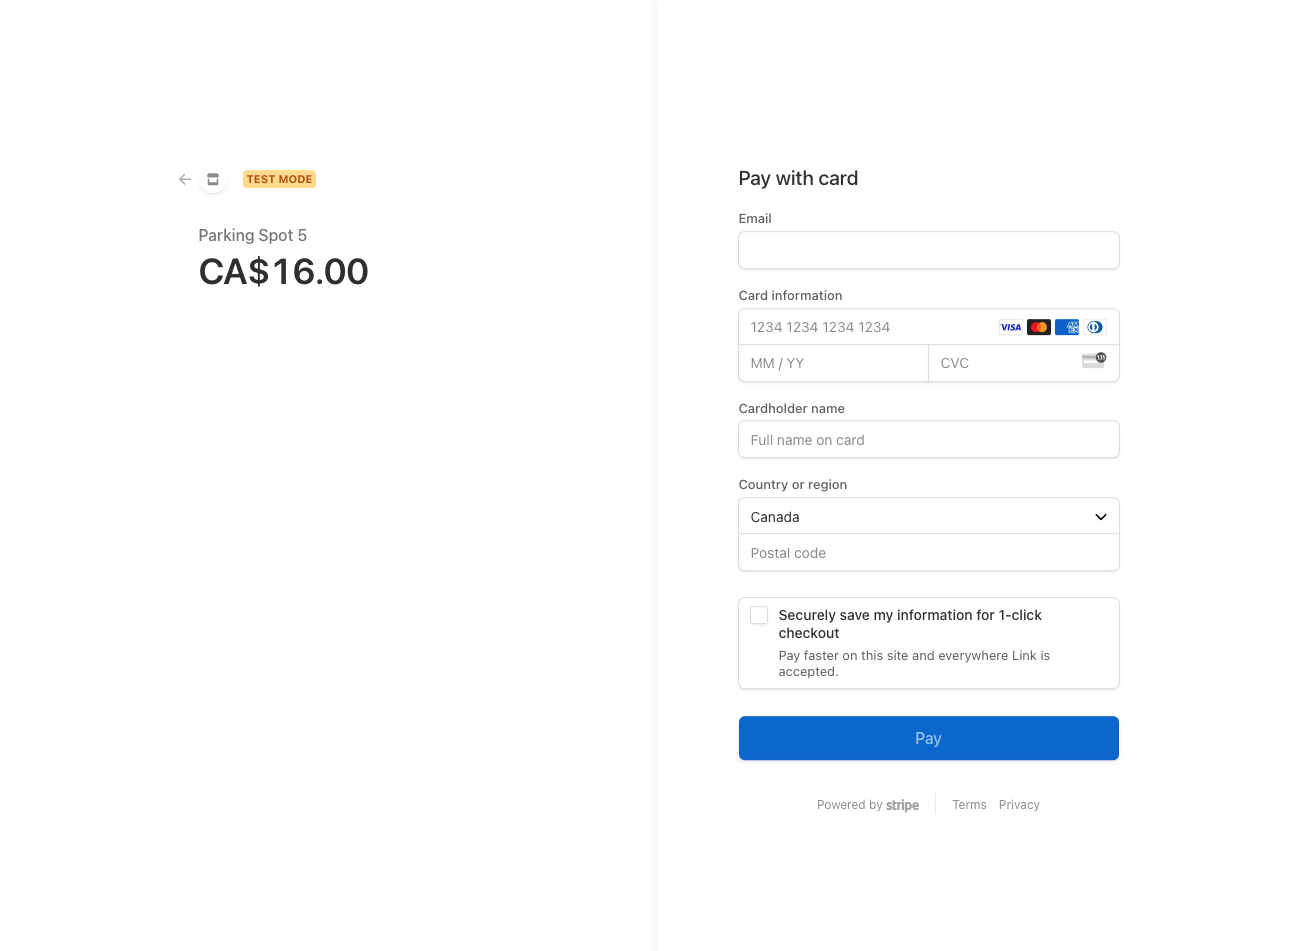Viewport: 1294px width, 951px height.
Task: Click the American Express logo
Action: tap(1067, 327)
